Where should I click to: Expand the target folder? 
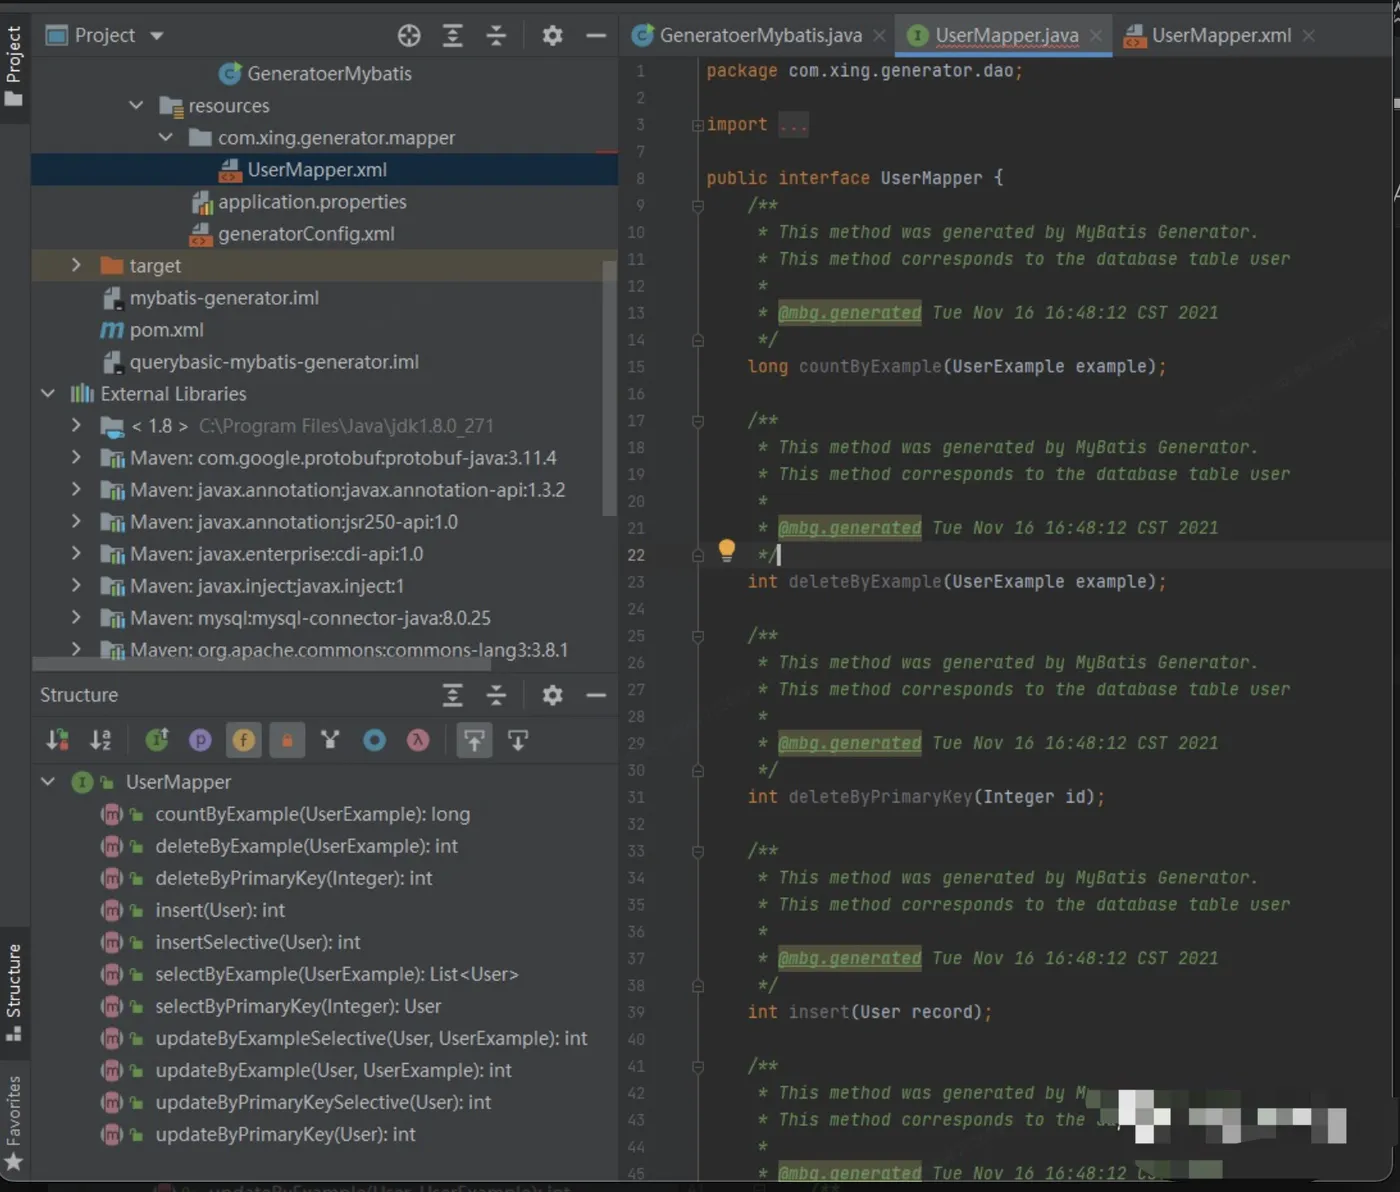pyautogui.click(x=76, y=265)
